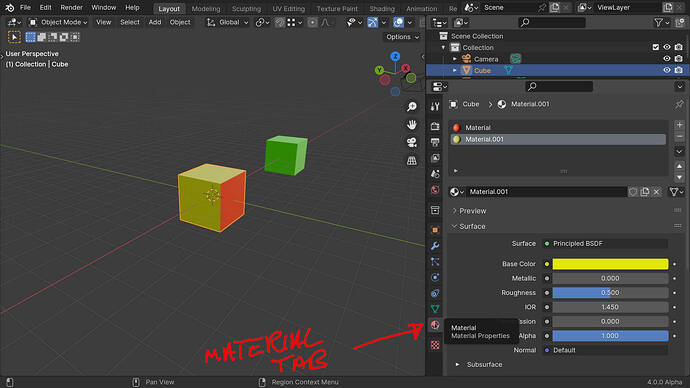Open the Material properties tab
Image resolution: width=690 pixels, height=388 pixels.
tap(435, 325)
